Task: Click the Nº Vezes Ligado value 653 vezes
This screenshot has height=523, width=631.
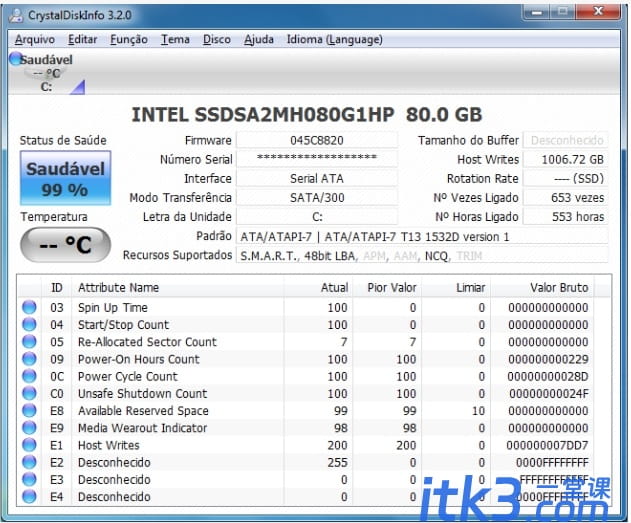Action: click(x=565, y=198)
